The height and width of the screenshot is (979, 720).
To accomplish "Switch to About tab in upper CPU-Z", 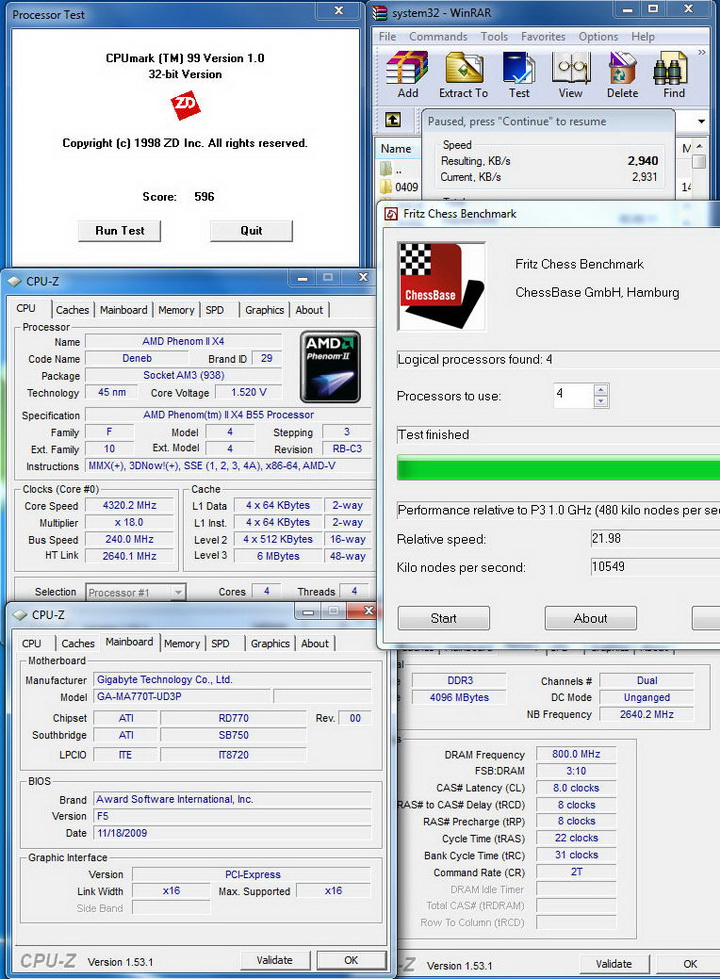I will (309, 310).
